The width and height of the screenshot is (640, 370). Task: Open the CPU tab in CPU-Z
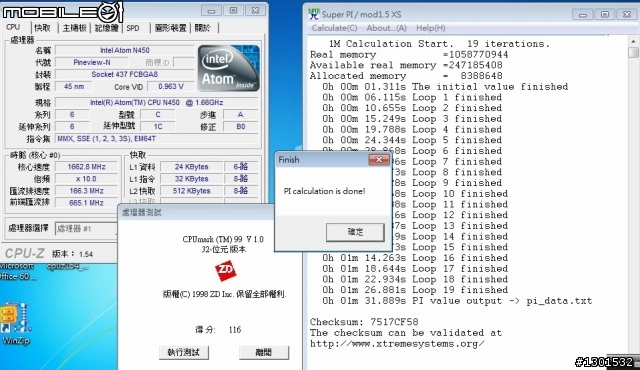click(x=13, y=27)
